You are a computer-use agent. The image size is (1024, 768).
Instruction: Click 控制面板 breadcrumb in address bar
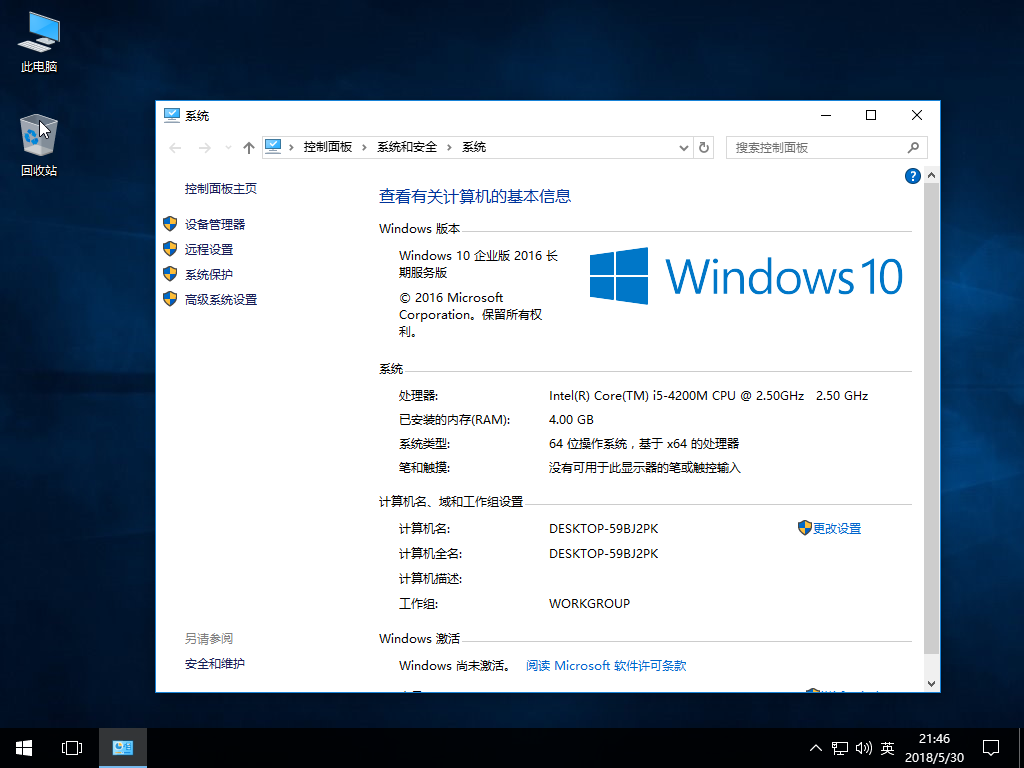pos(328,147)
